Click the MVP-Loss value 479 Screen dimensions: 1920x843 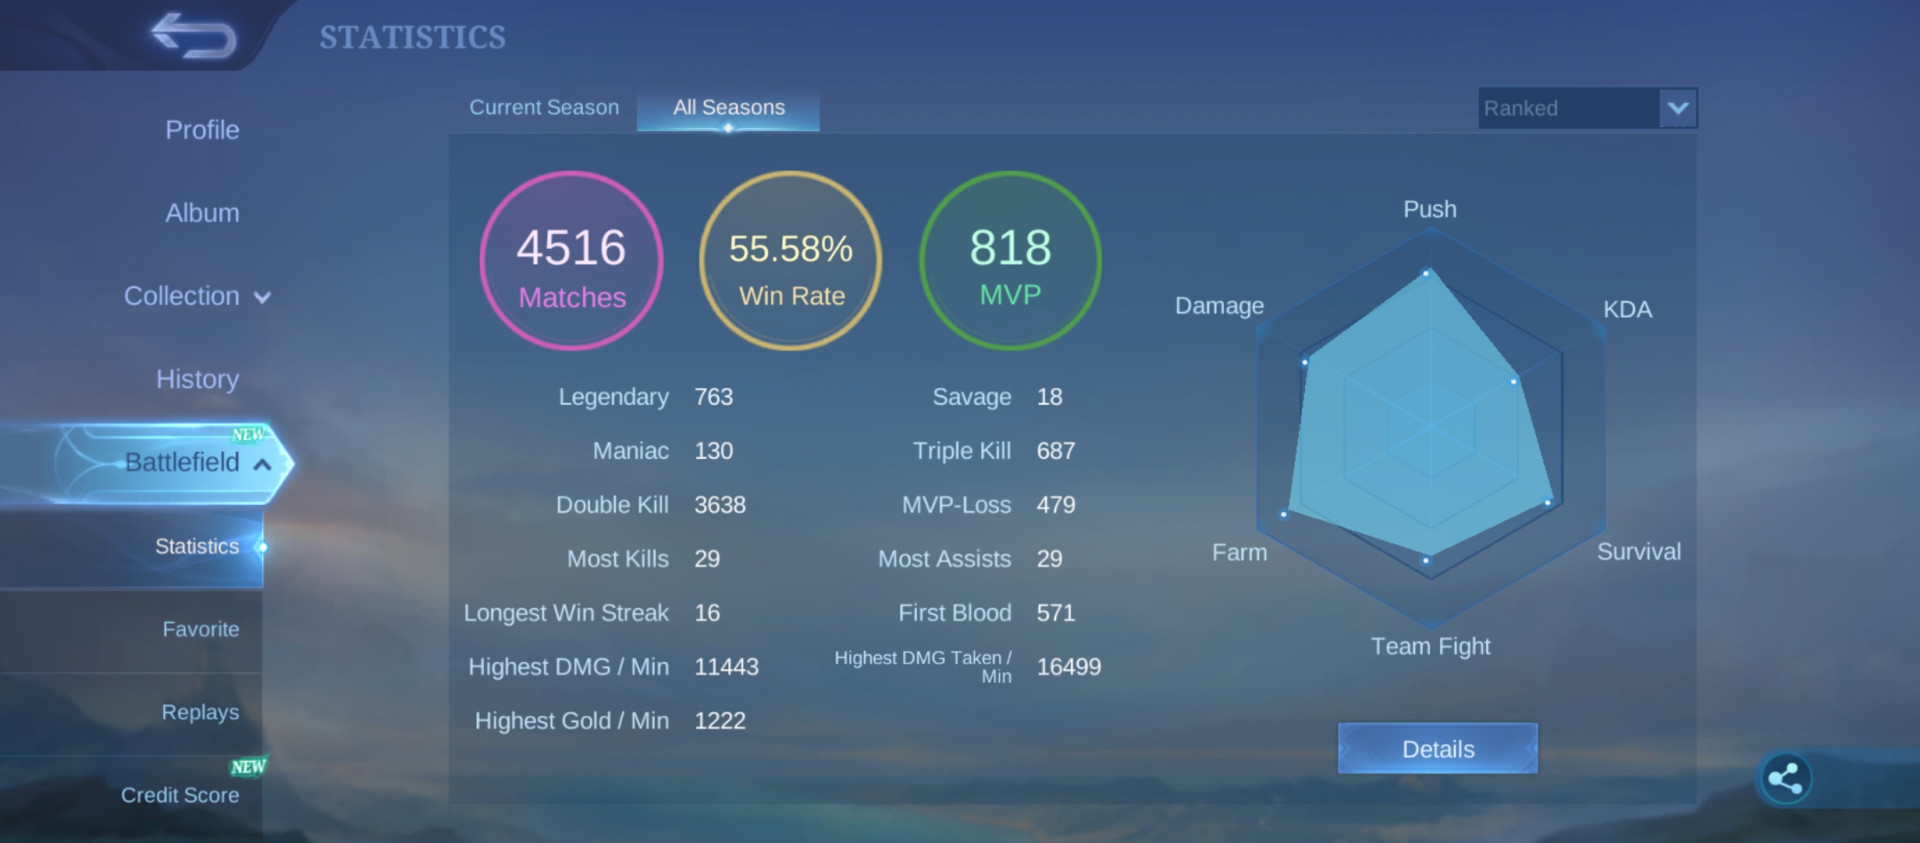(1056, 505)
